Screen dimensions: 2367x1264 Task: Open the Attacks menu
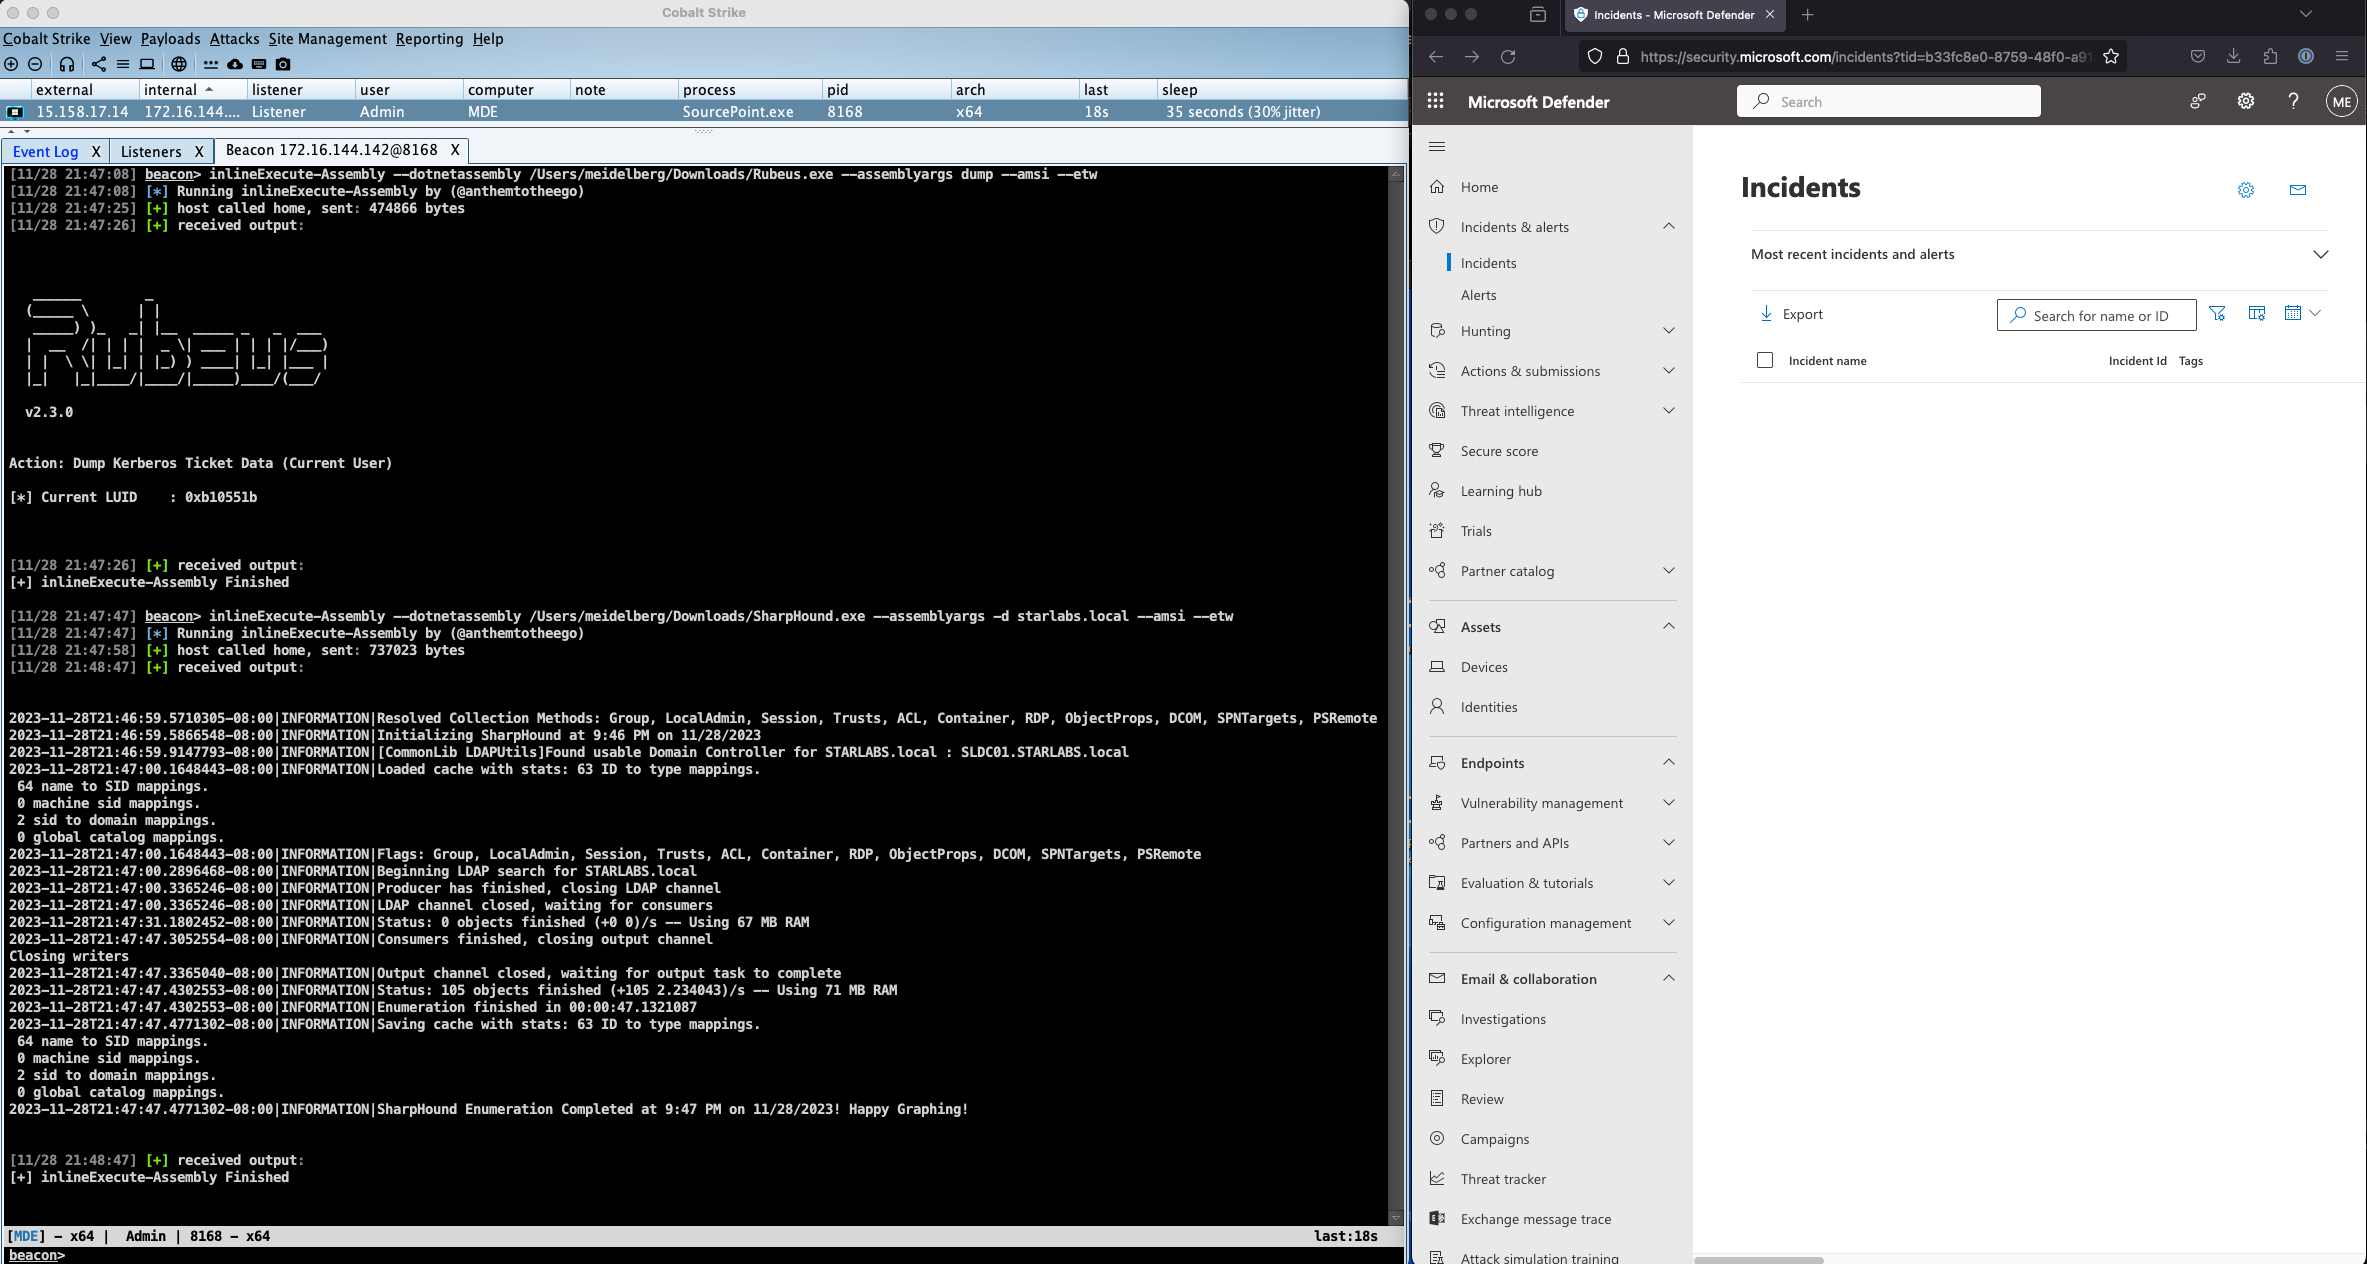coord(234,39)
